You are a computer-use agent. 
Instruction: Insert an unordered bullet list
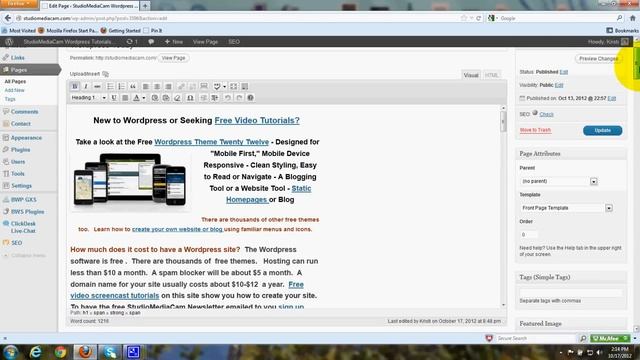point(110,87)
